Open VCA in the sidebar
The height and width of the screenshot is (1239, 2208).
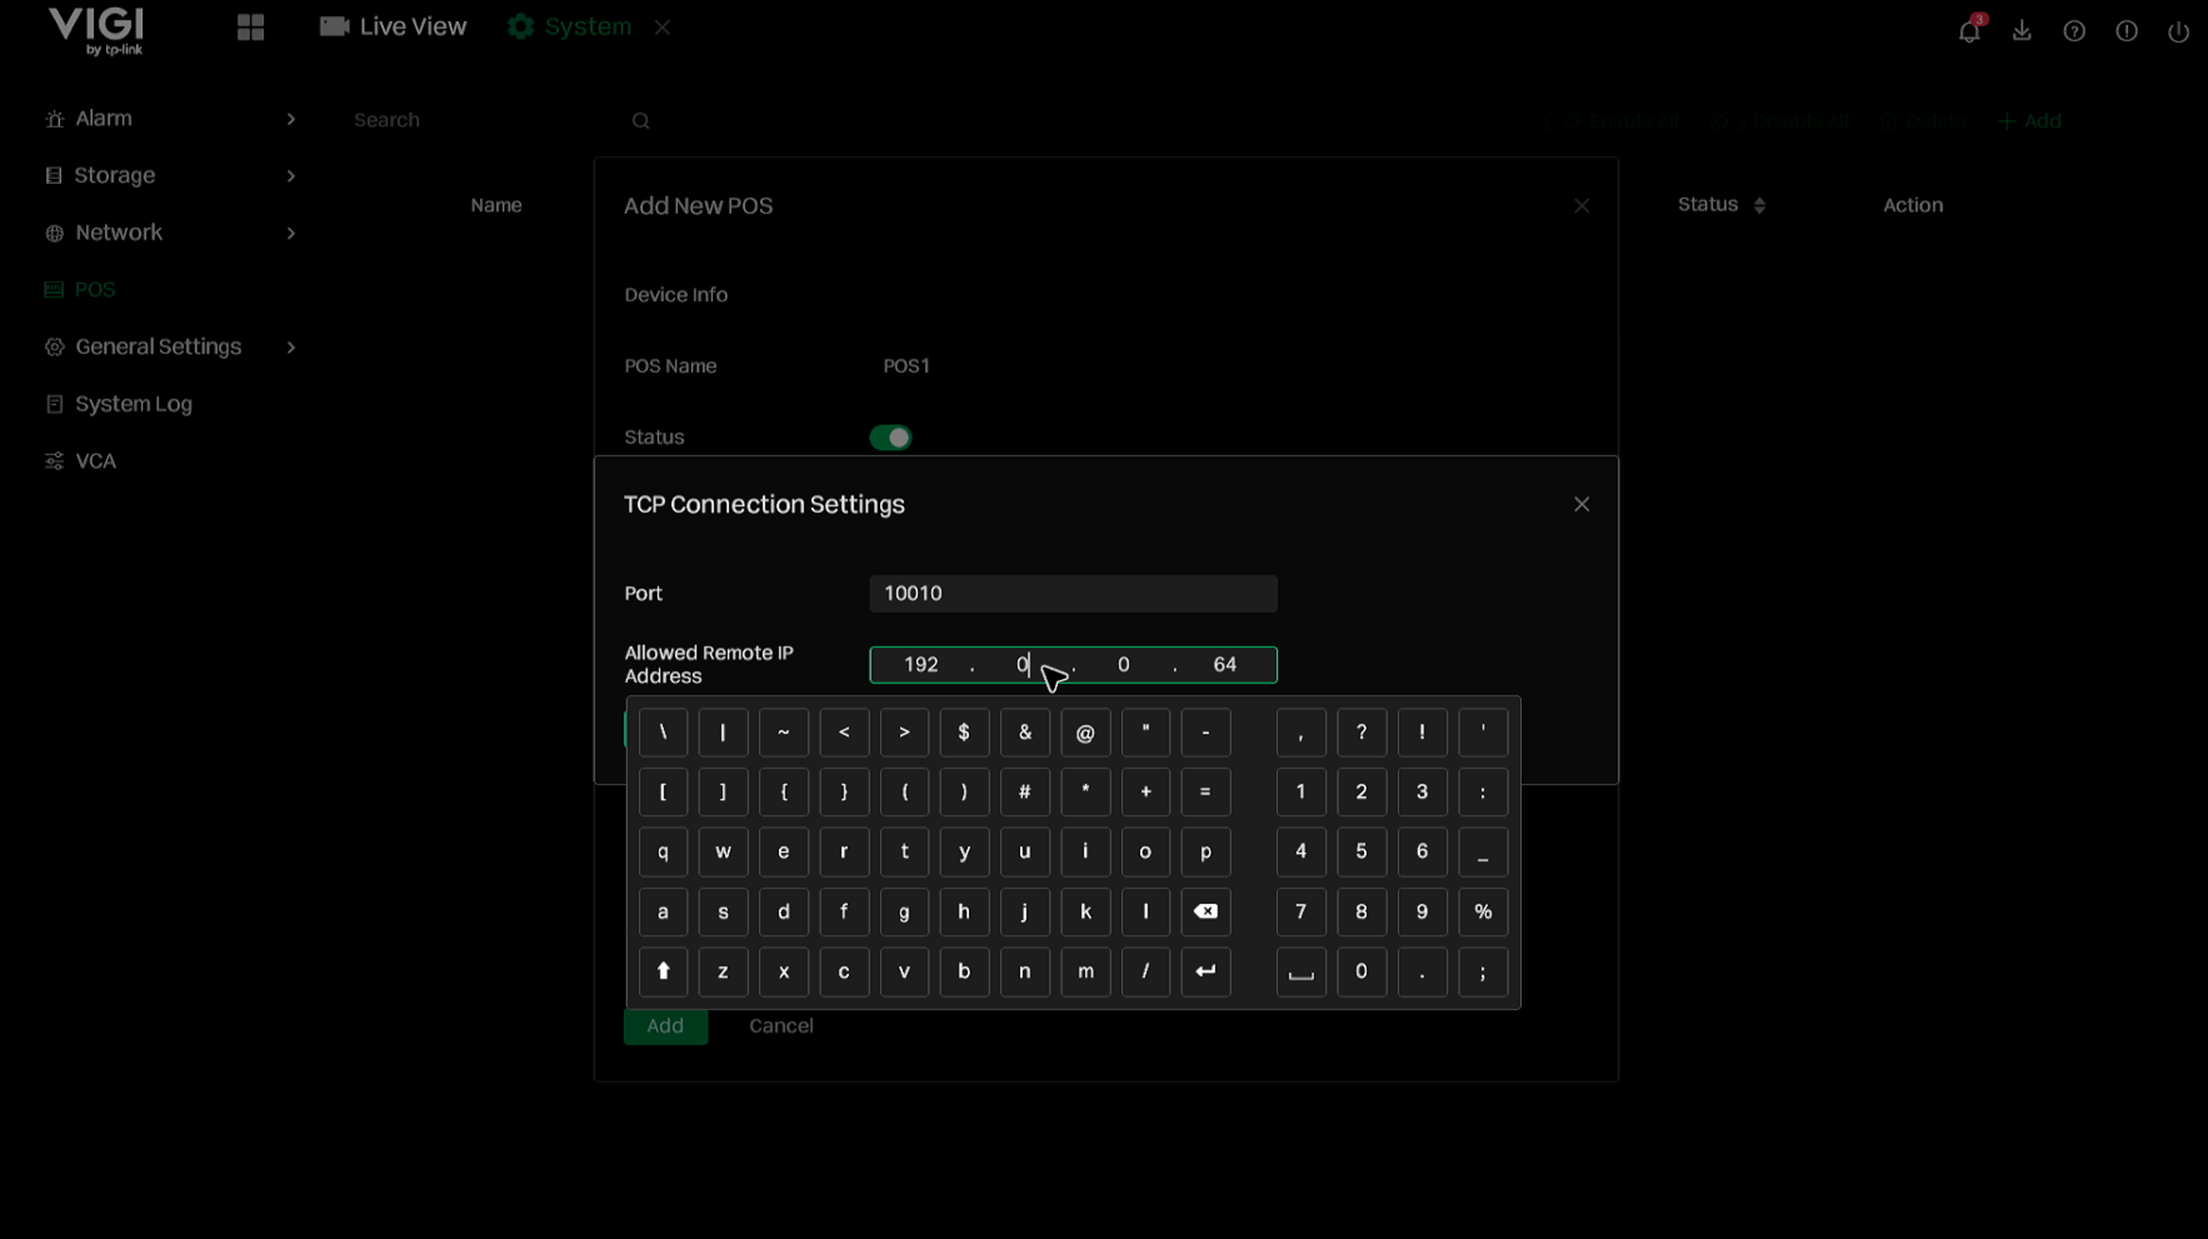tap(95, 461)
